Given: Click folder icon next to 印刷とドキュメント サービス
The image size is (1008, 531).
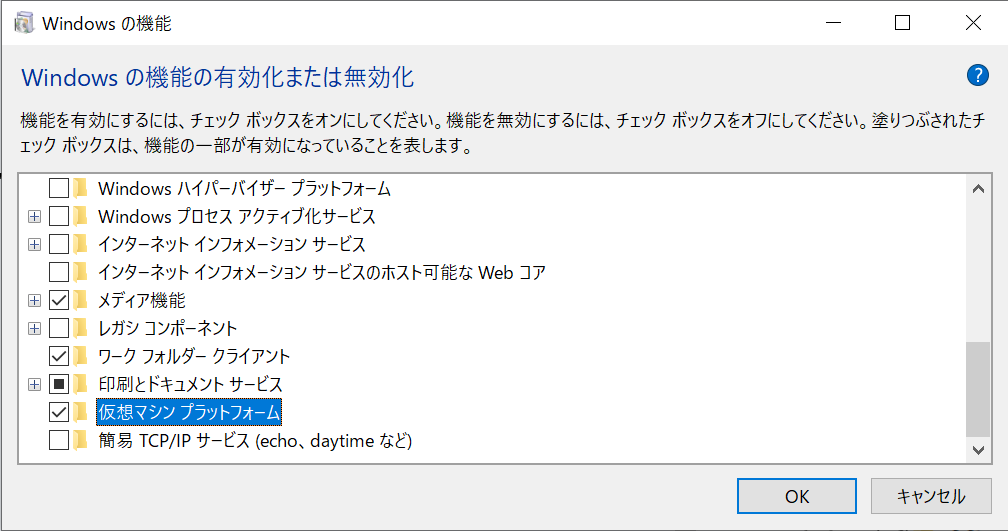Looking at the screenshot, I should point(80,384).
